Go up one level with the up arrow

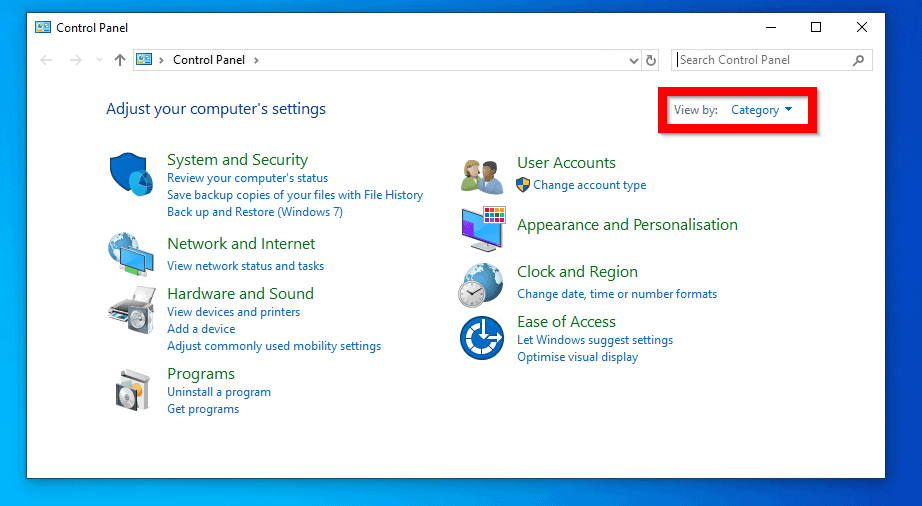120,60
